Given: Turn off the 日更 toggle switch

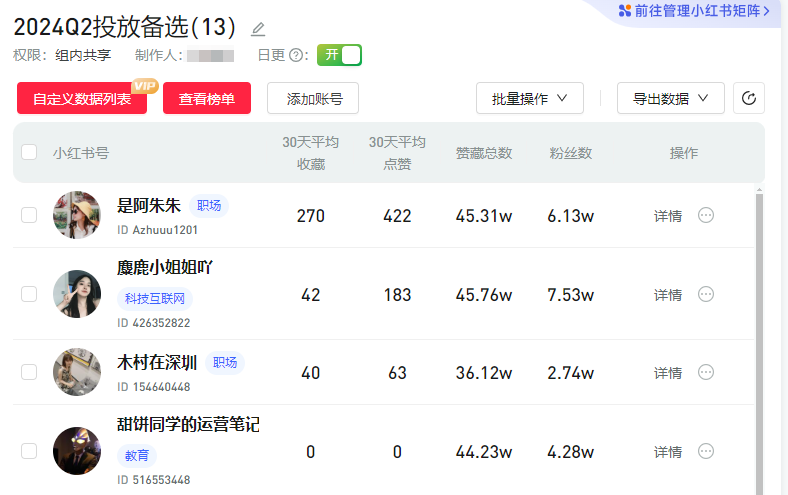Looking at the screenshot, I should (x=339, y=55).
